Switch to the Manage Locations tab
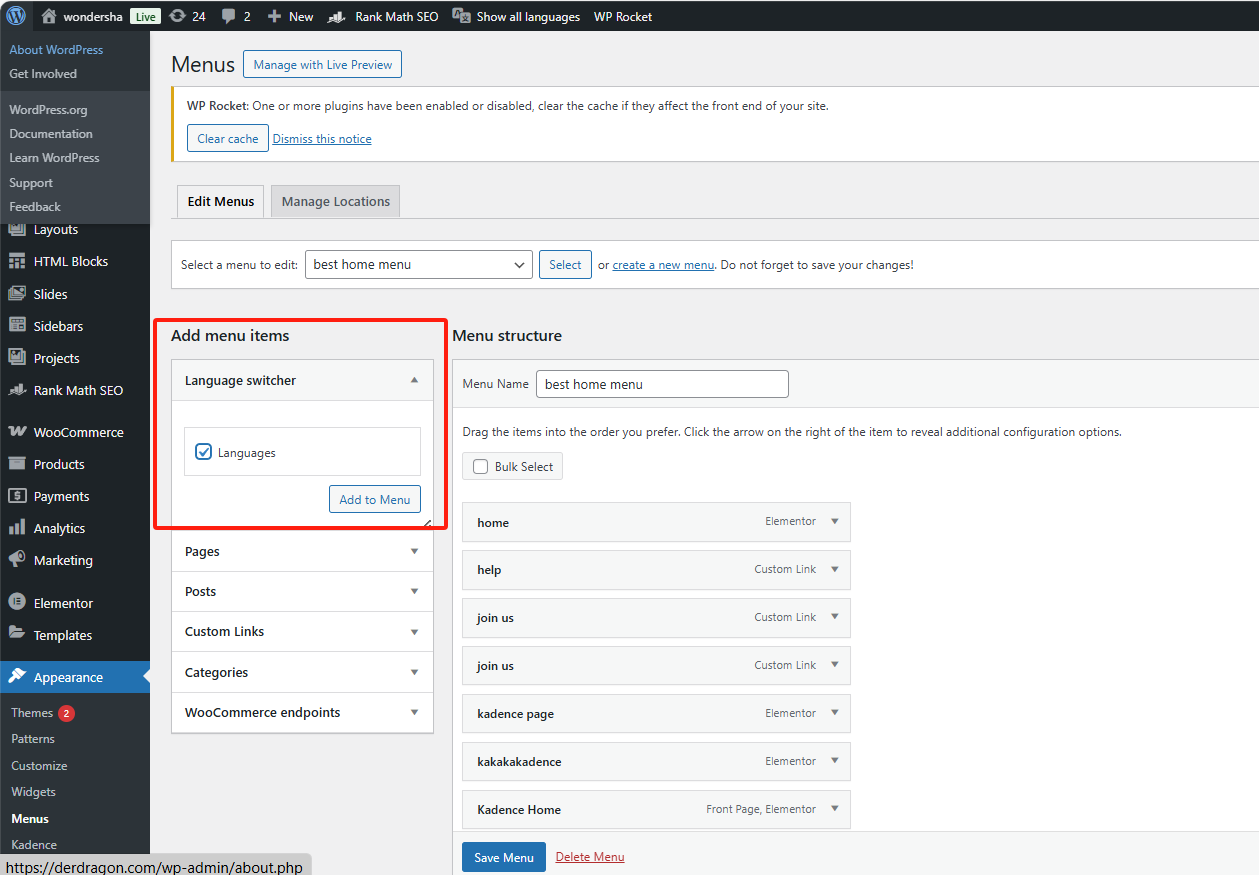 point(335,201)
